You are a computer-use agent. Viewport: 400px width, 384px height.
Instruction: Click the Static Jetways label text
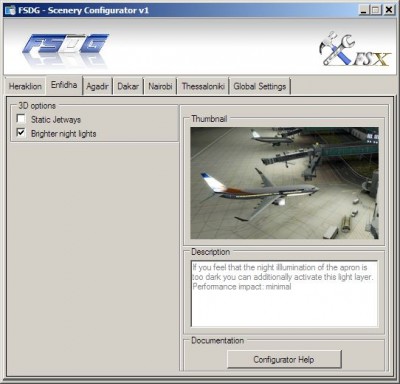coord(56,119)
